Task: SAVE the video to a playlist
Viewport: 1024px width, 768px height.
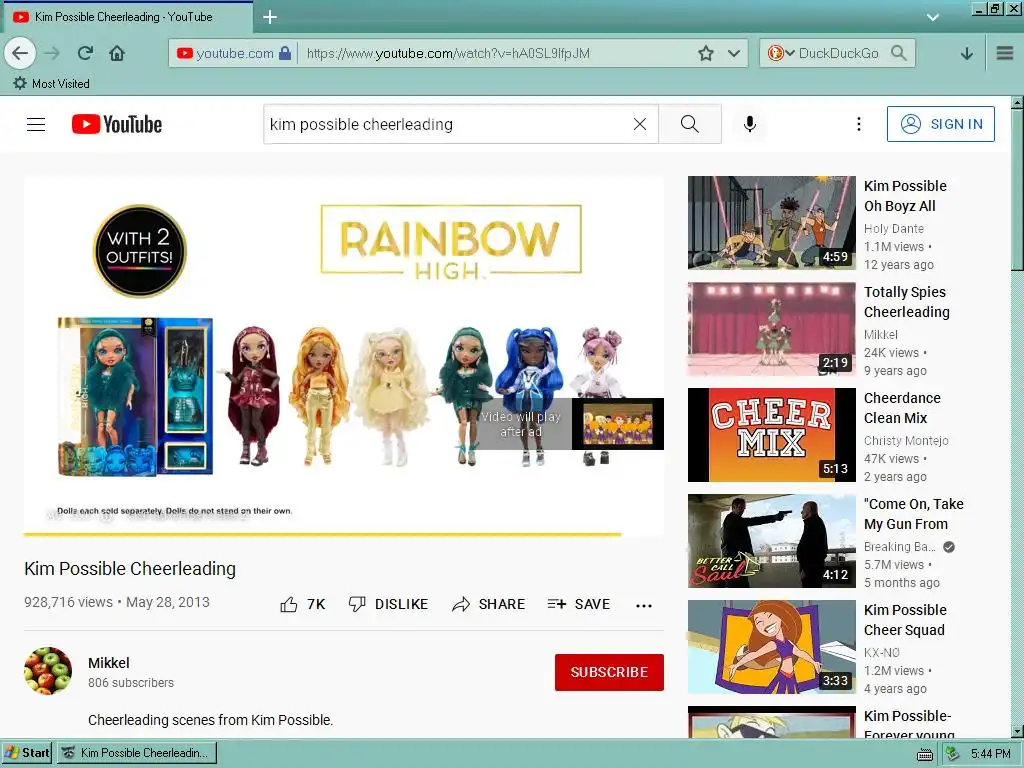Action: tap(579, 605)
